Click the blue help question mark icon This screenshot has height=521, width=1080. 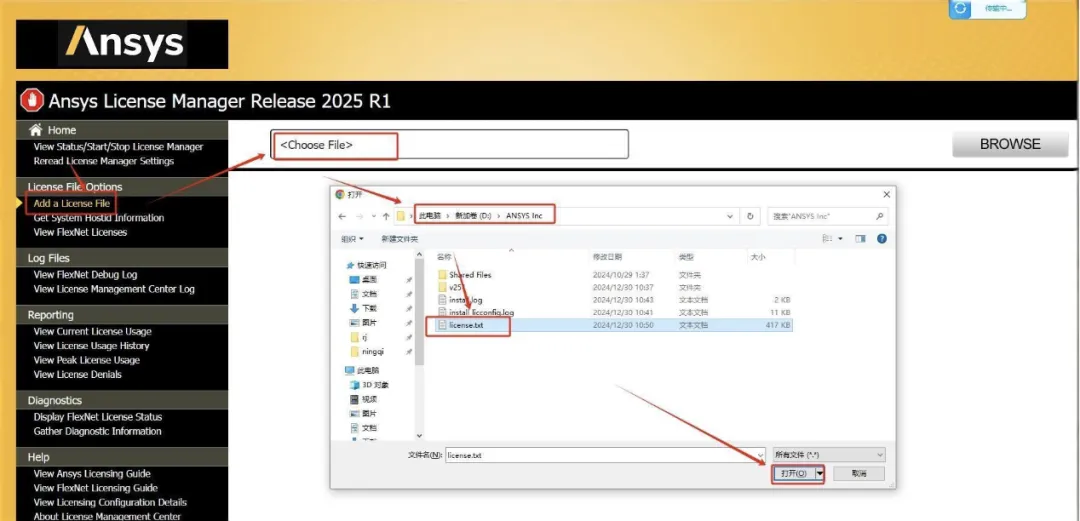pos(882,238)
